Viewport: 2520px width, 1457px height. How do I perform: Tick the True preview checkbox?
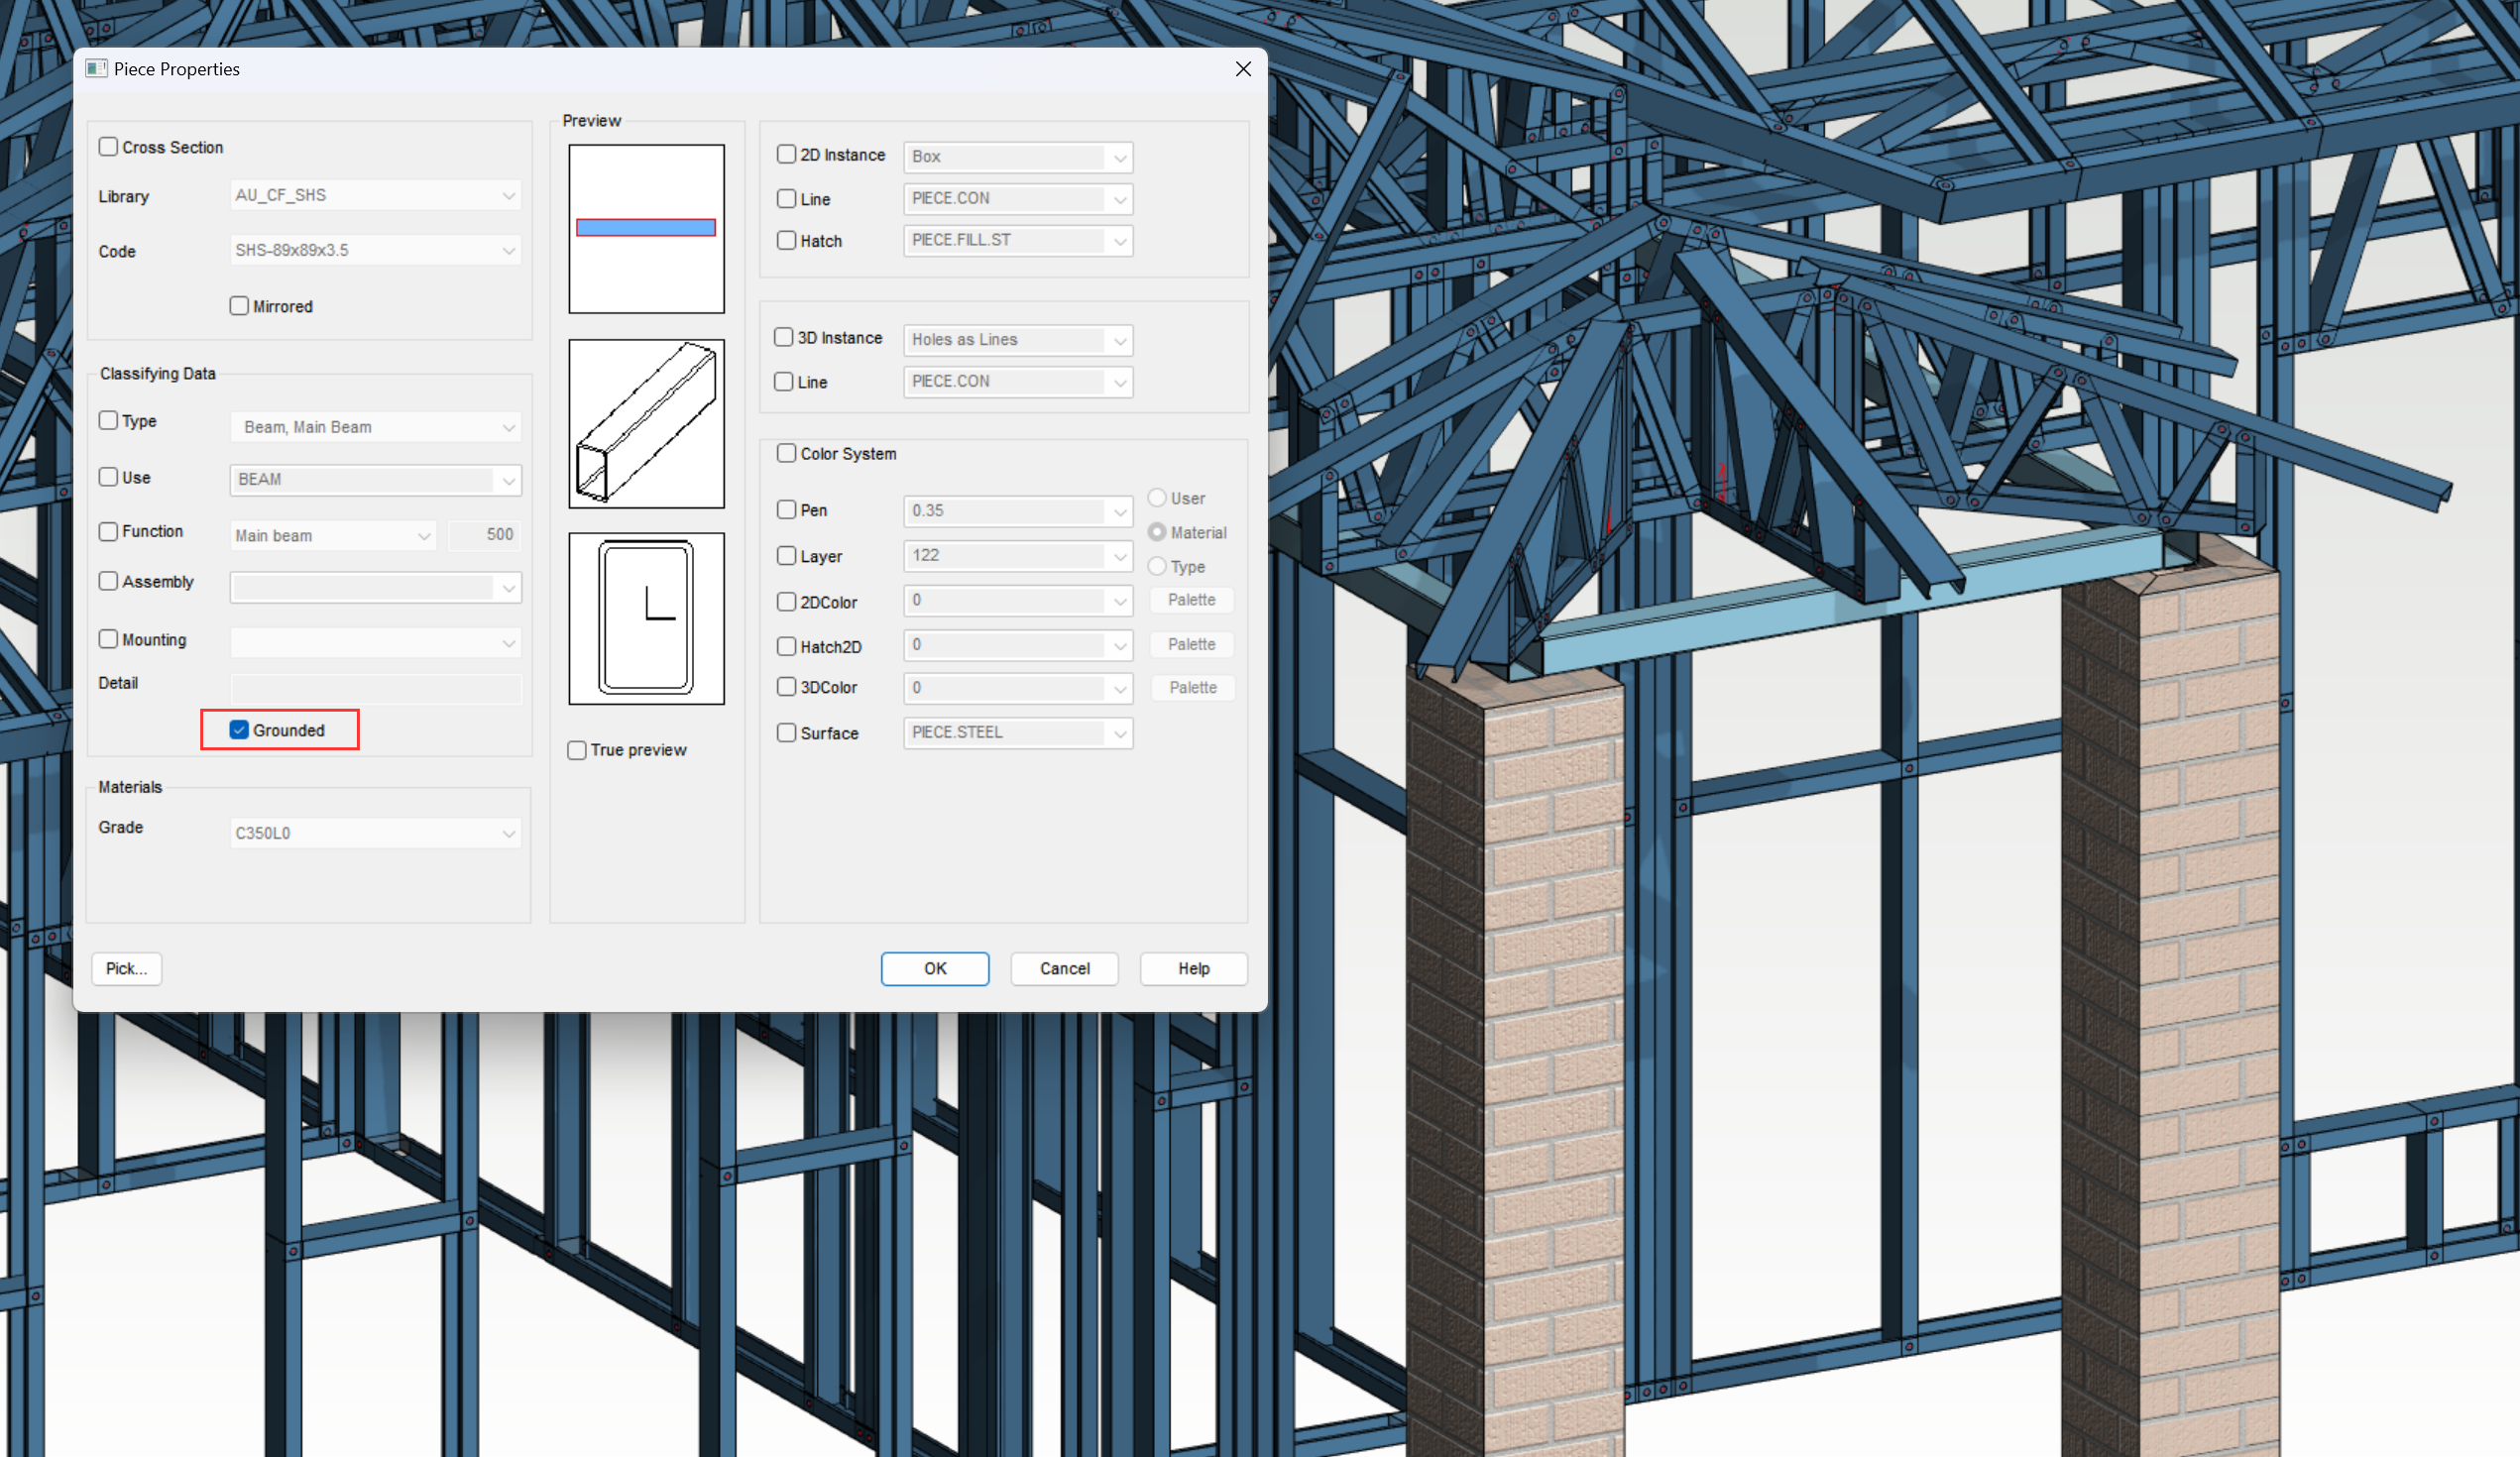tap(577, 750)
